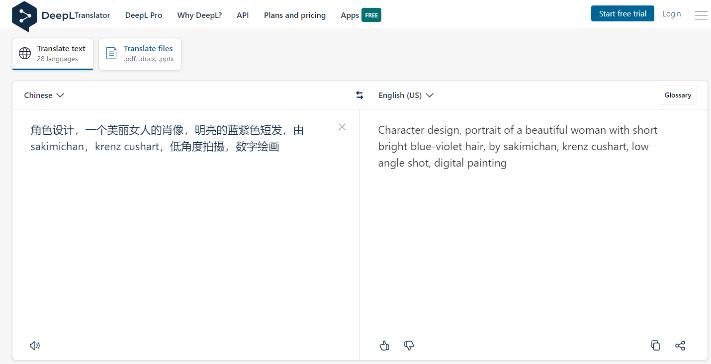Click the DeepL Translator title text
This screenshot has width=711, height=364.
point(76,15)
